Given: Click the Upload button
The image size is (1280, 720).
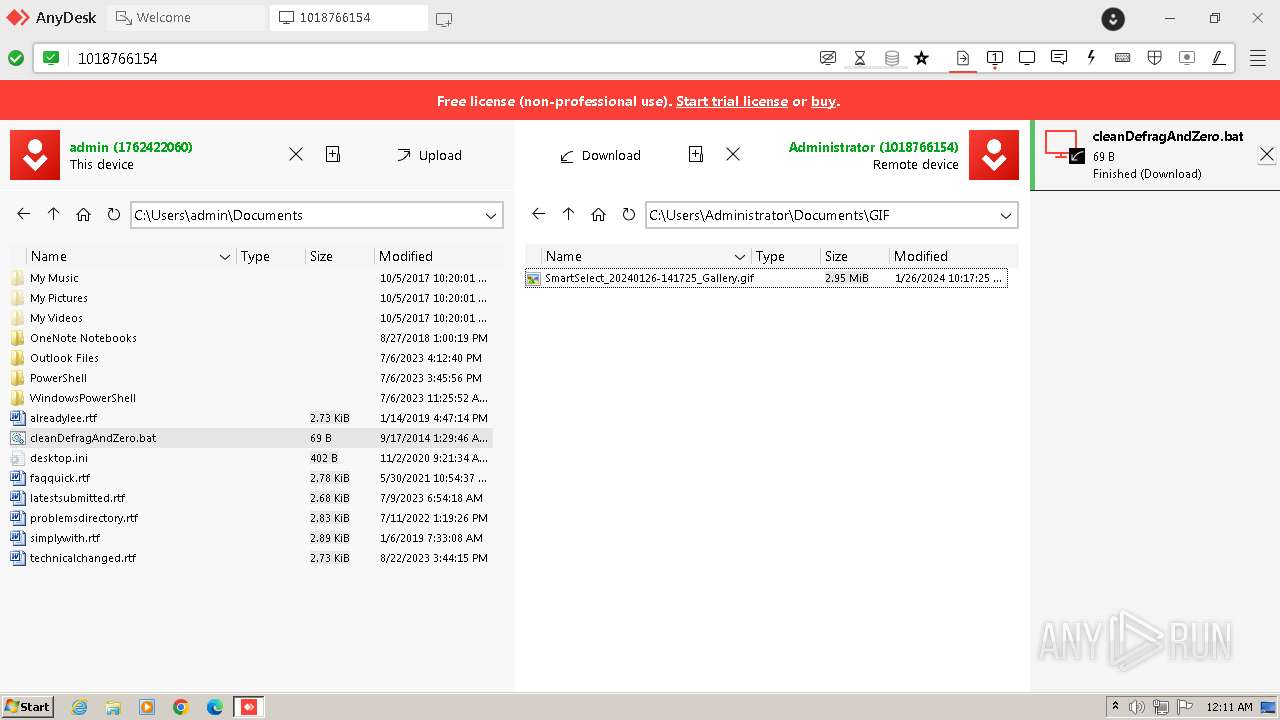Looking at the screenshot, I should coord(429,155).
